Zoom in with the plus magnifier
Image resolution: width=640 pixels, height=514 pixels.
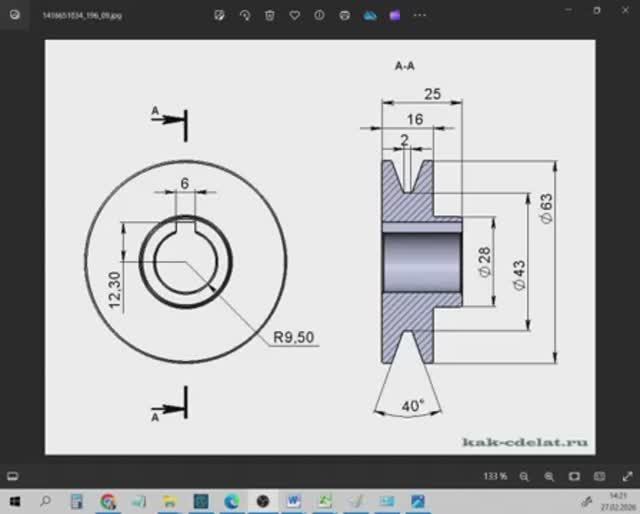point(549,476)
